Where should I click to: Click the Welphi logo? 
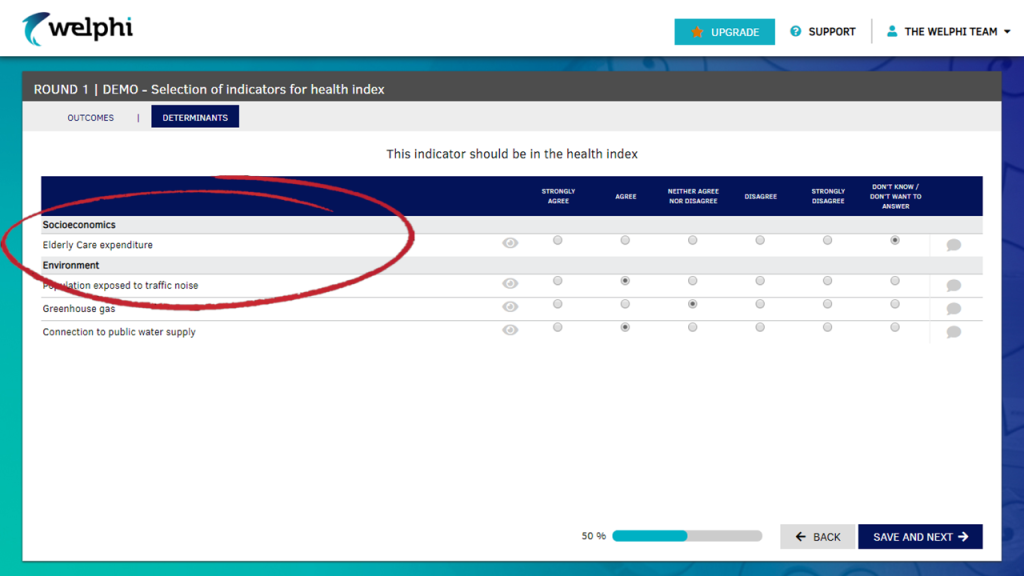(78, 30)
